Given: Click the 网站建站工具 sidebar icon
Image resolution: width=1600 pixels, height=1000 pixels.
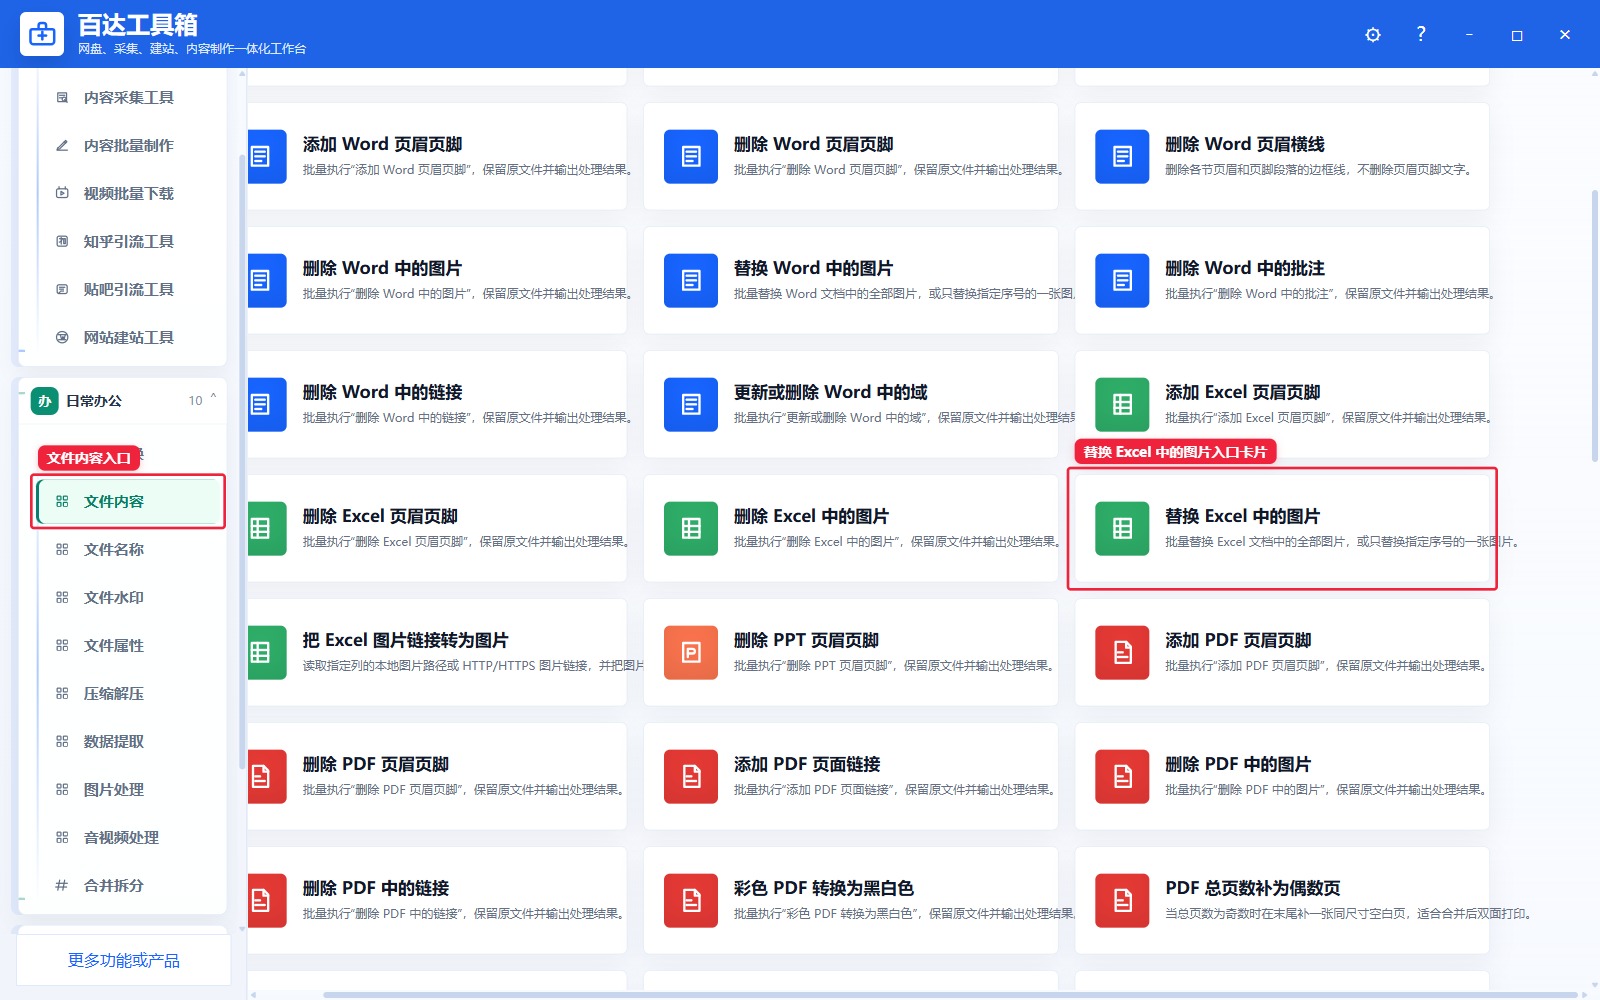Looking at the screenshot, I should 62,337.
